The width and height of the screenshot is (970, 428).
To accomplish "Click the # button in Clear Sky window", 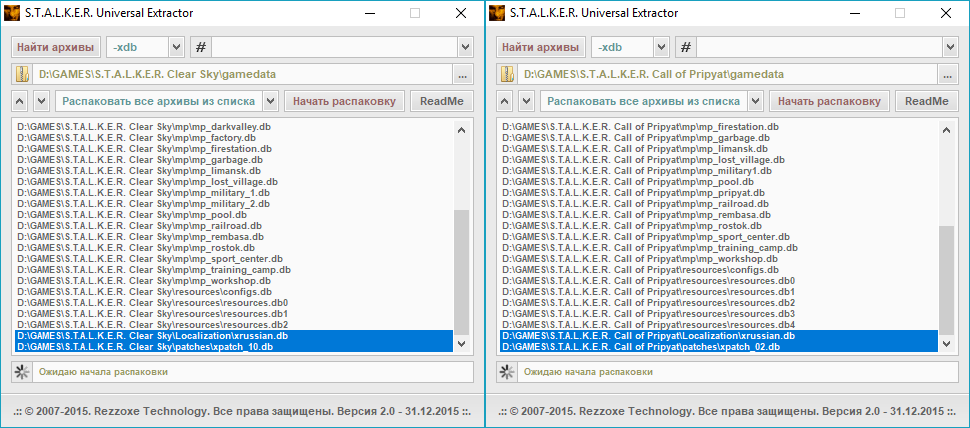I will coord(200,47).
